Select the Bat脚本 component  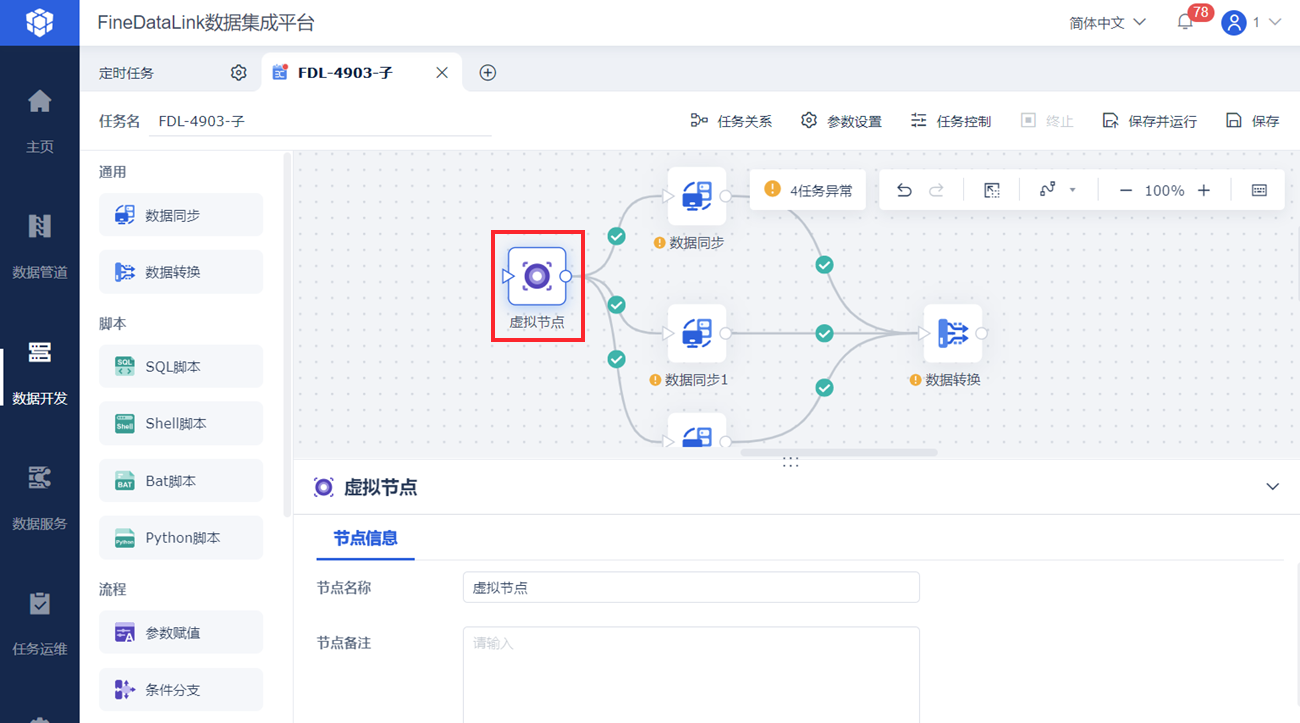click(181, 481)
